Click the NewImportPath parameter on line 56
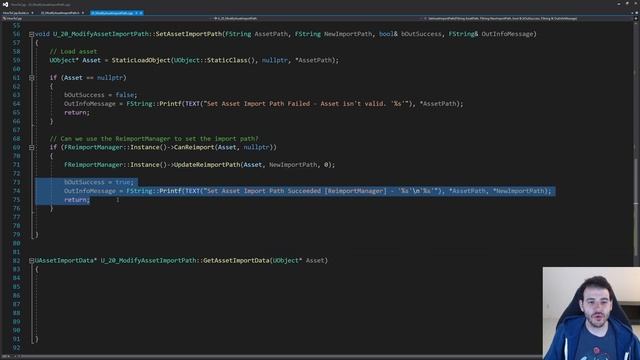640x360 pixels. 348,34
